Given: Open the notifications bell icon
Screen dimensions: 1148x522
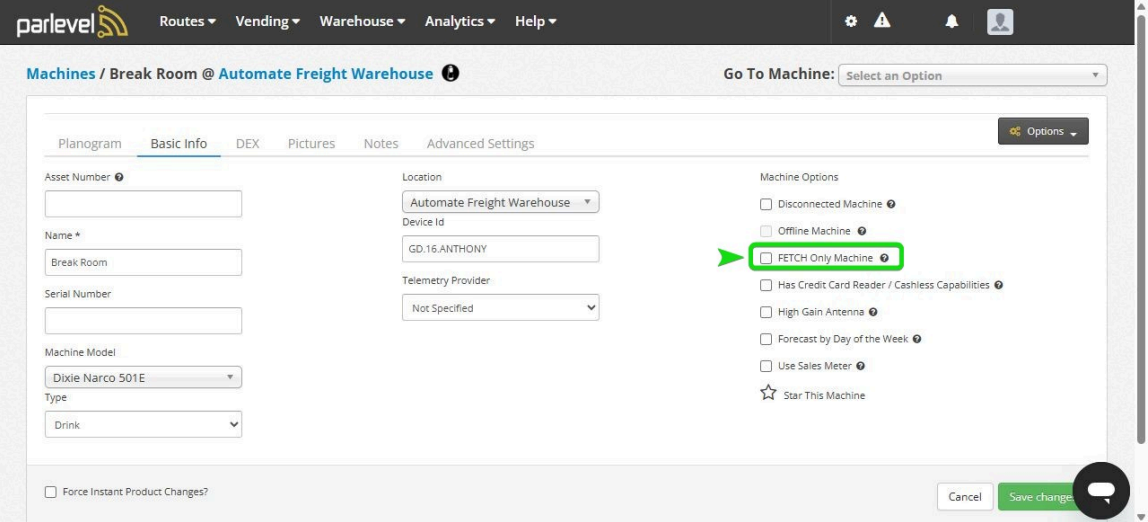Looking at the screenshot, I should pos(952,21).
